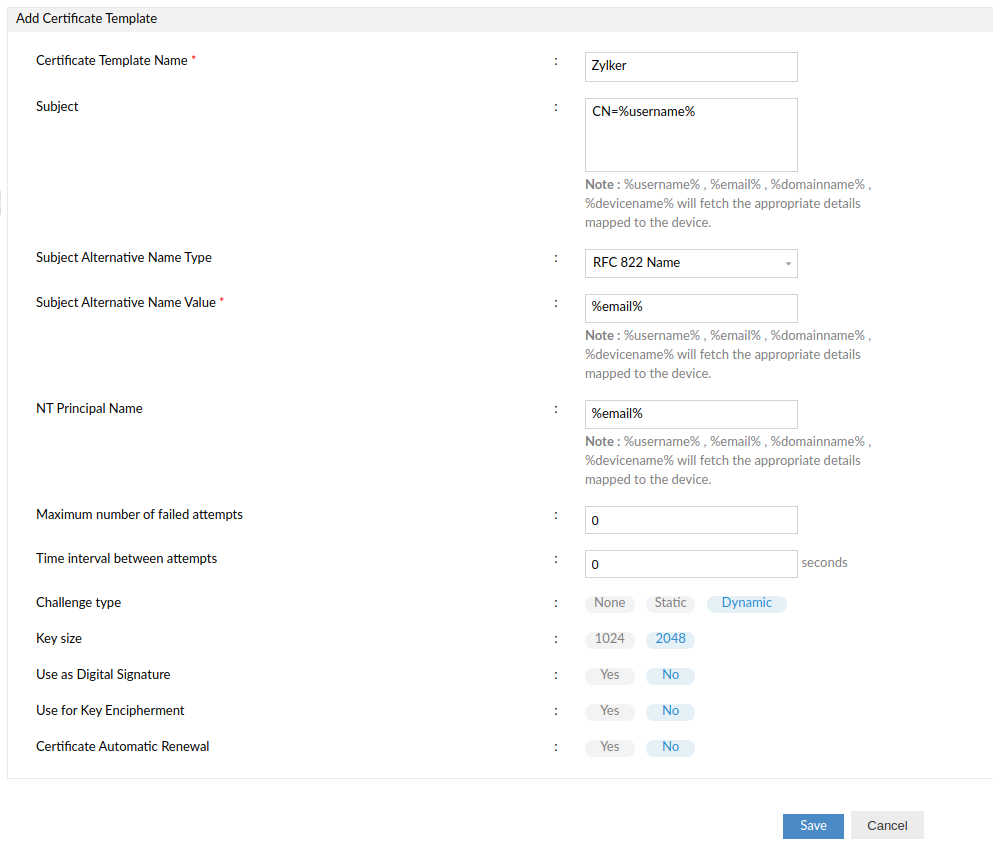This screenshot has width=993, height=850.
Task: Select No for Use as Digital Signature
Action: click(x=670, y=675)
